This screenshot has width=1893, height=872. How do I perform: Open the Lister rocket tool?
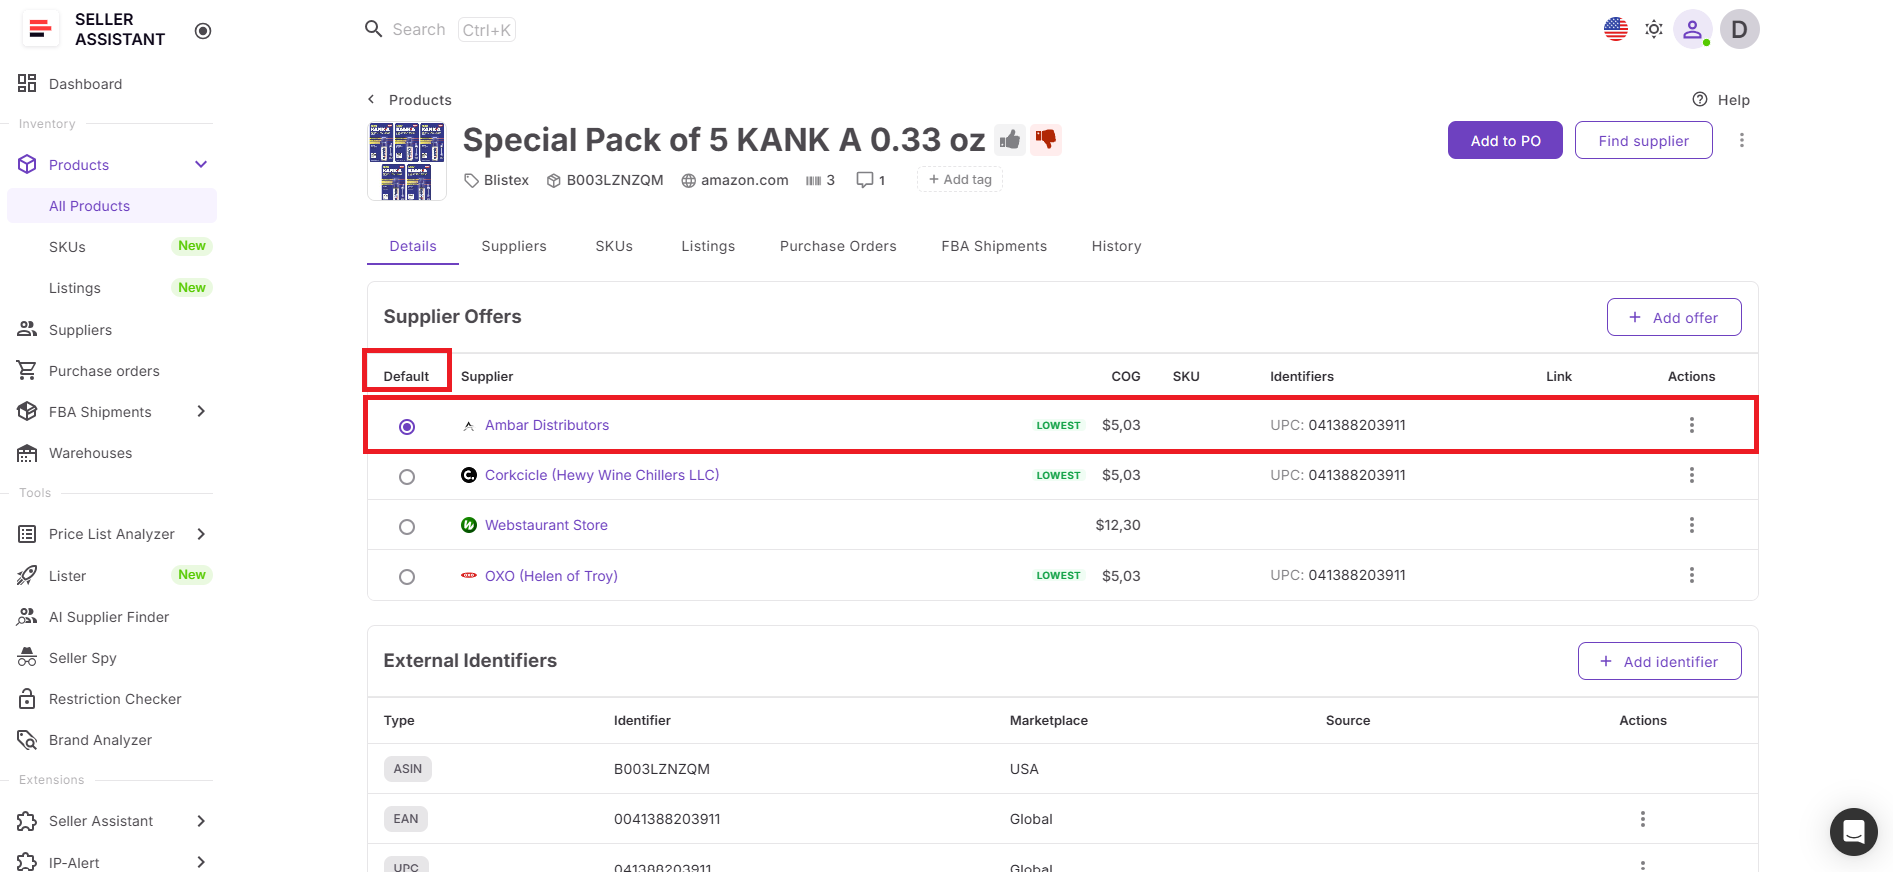coord(67,576)
